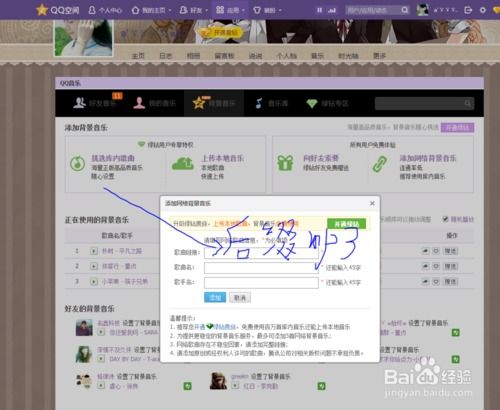Click the blue 添加 button in dialog
This screenshot has width=500, height=410.
click(215, 297)
